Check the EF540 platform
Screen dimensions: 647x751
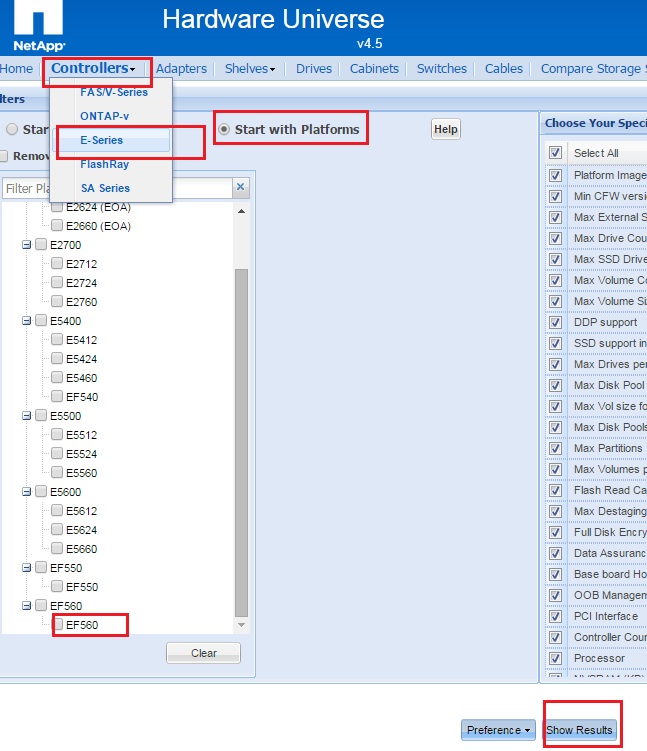click(57, 396)
